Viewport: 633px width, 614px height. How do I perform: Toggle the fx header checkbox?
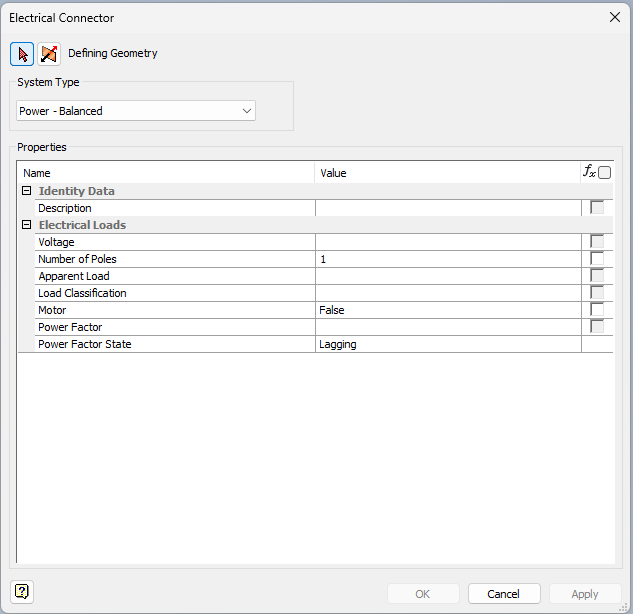pyautogui.click(x=604, y=172)
